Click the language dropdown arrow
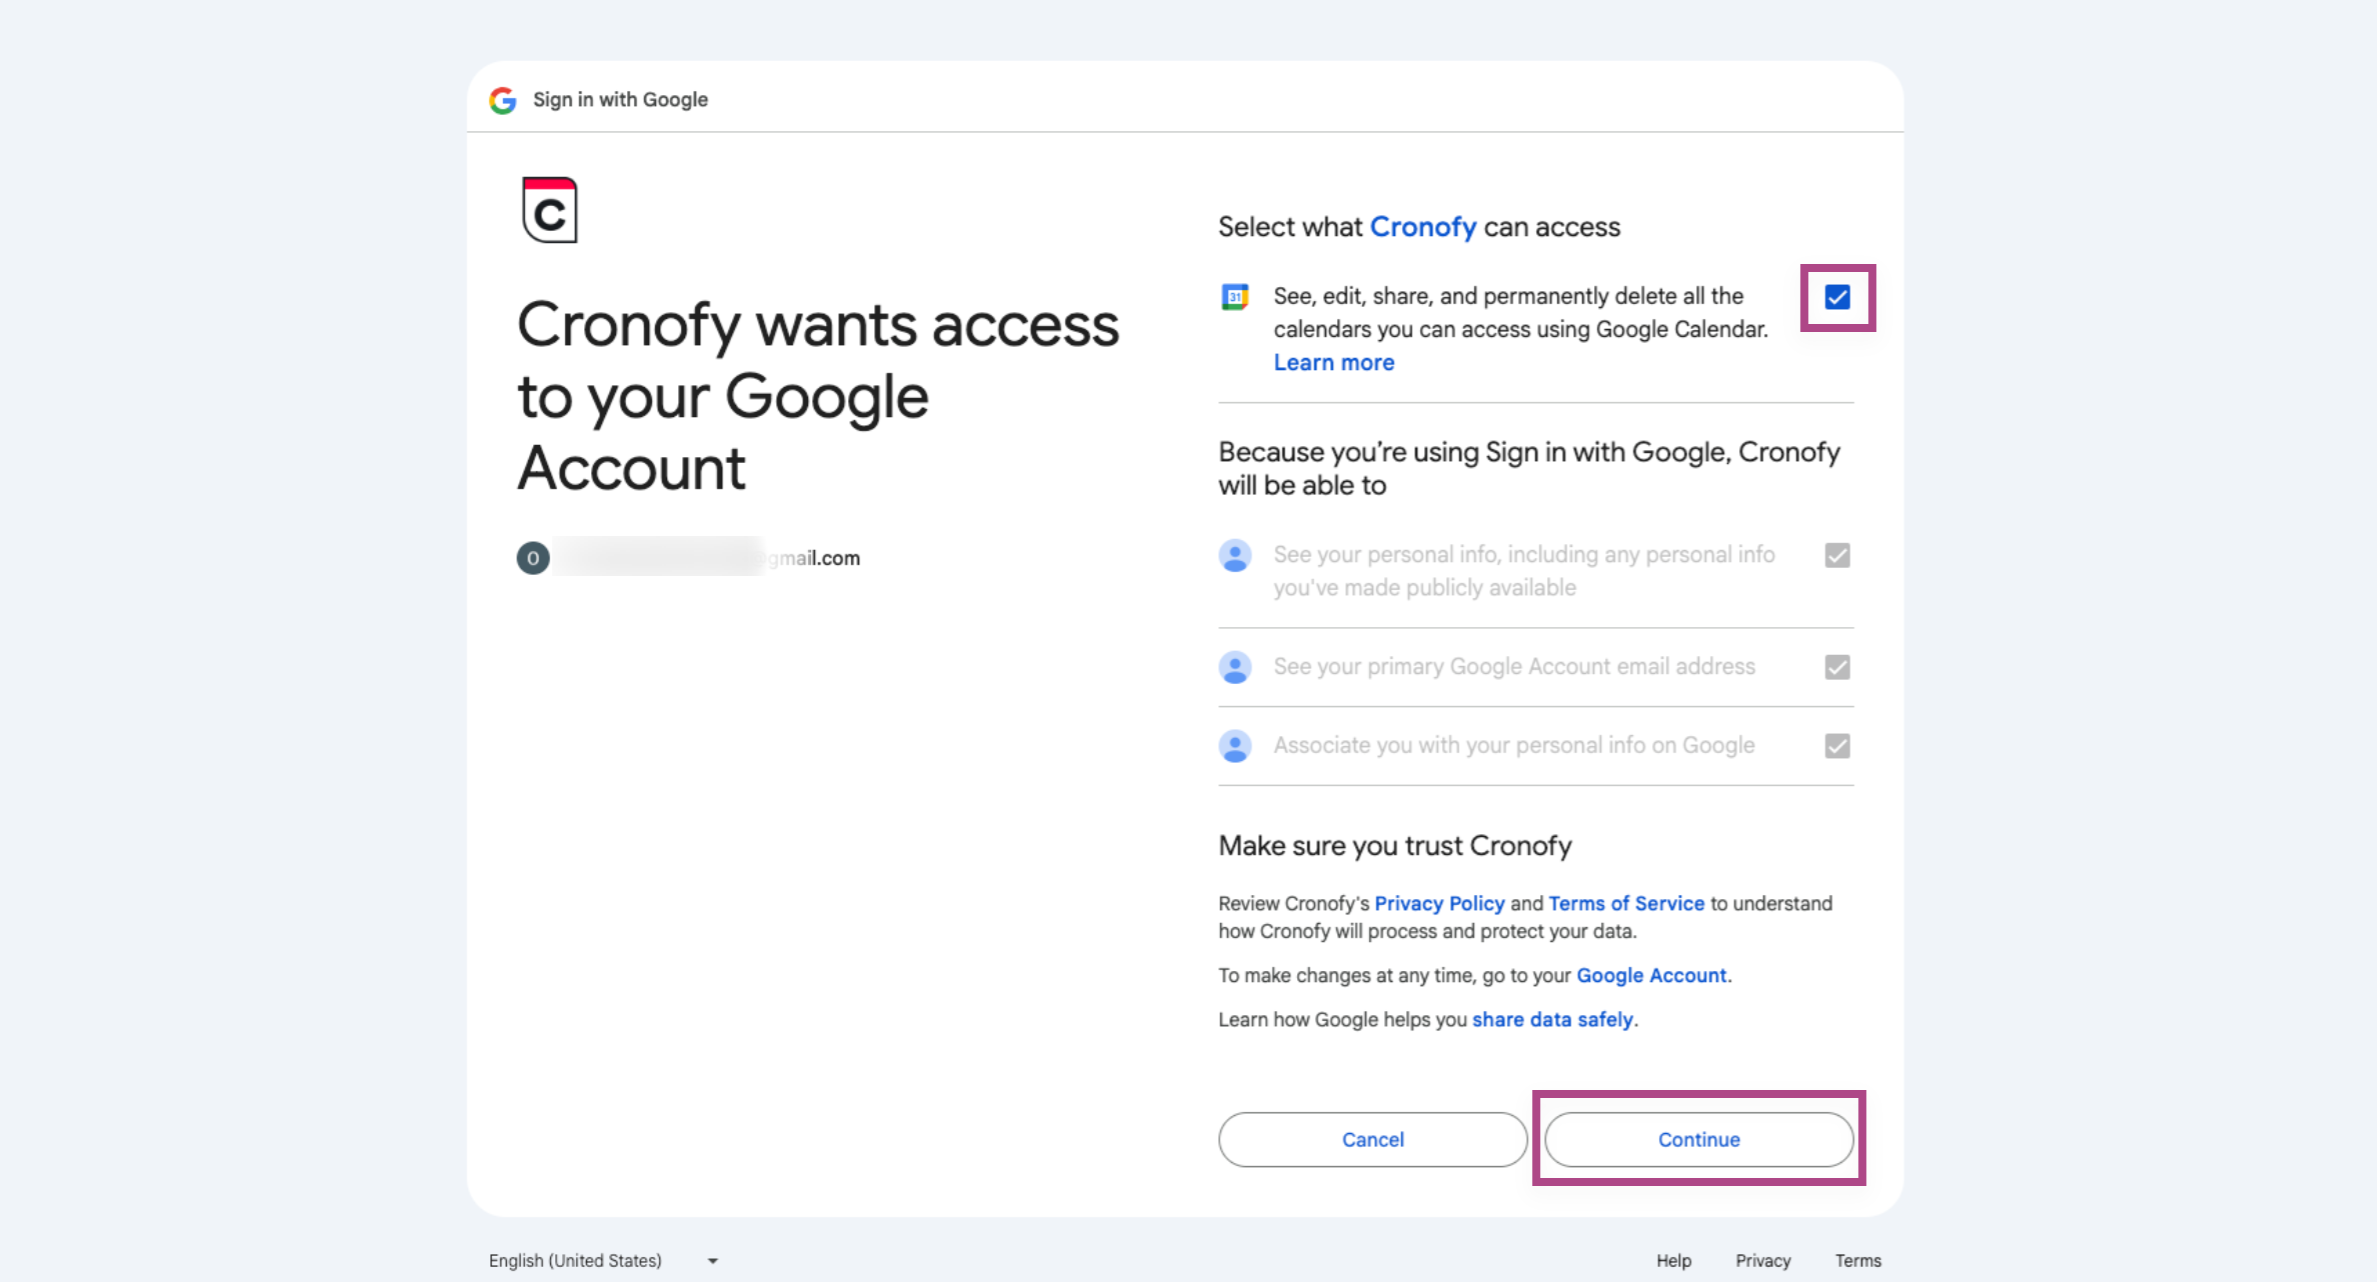 tap(713, 1261)
